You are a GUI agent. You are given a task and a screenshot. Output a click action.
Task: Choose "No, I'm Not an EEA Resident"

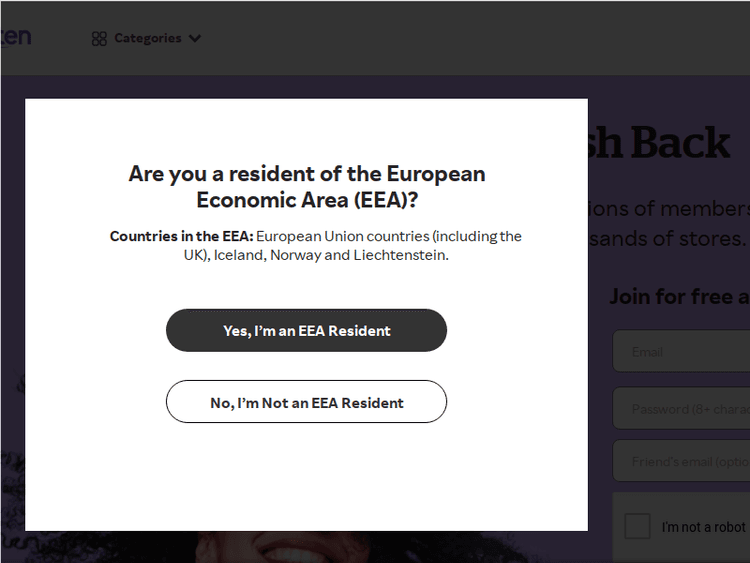tap(306, 402)
